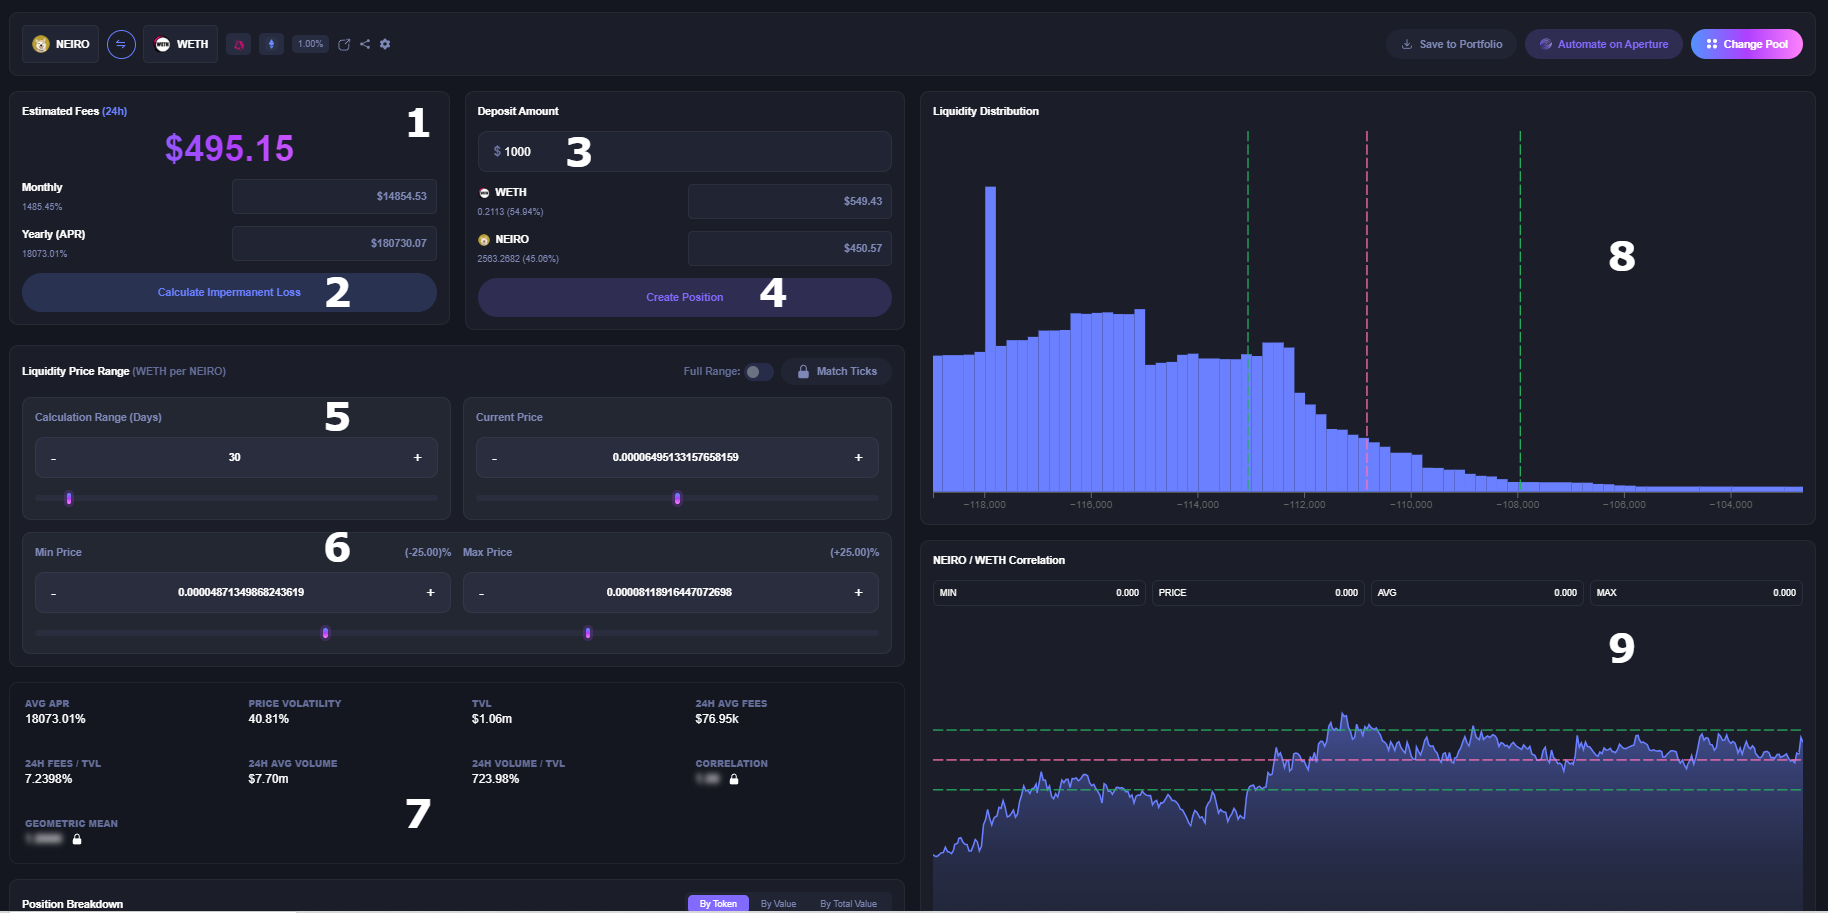Open the WETH token selector
1828x913 pixels.
coord(181,44)
